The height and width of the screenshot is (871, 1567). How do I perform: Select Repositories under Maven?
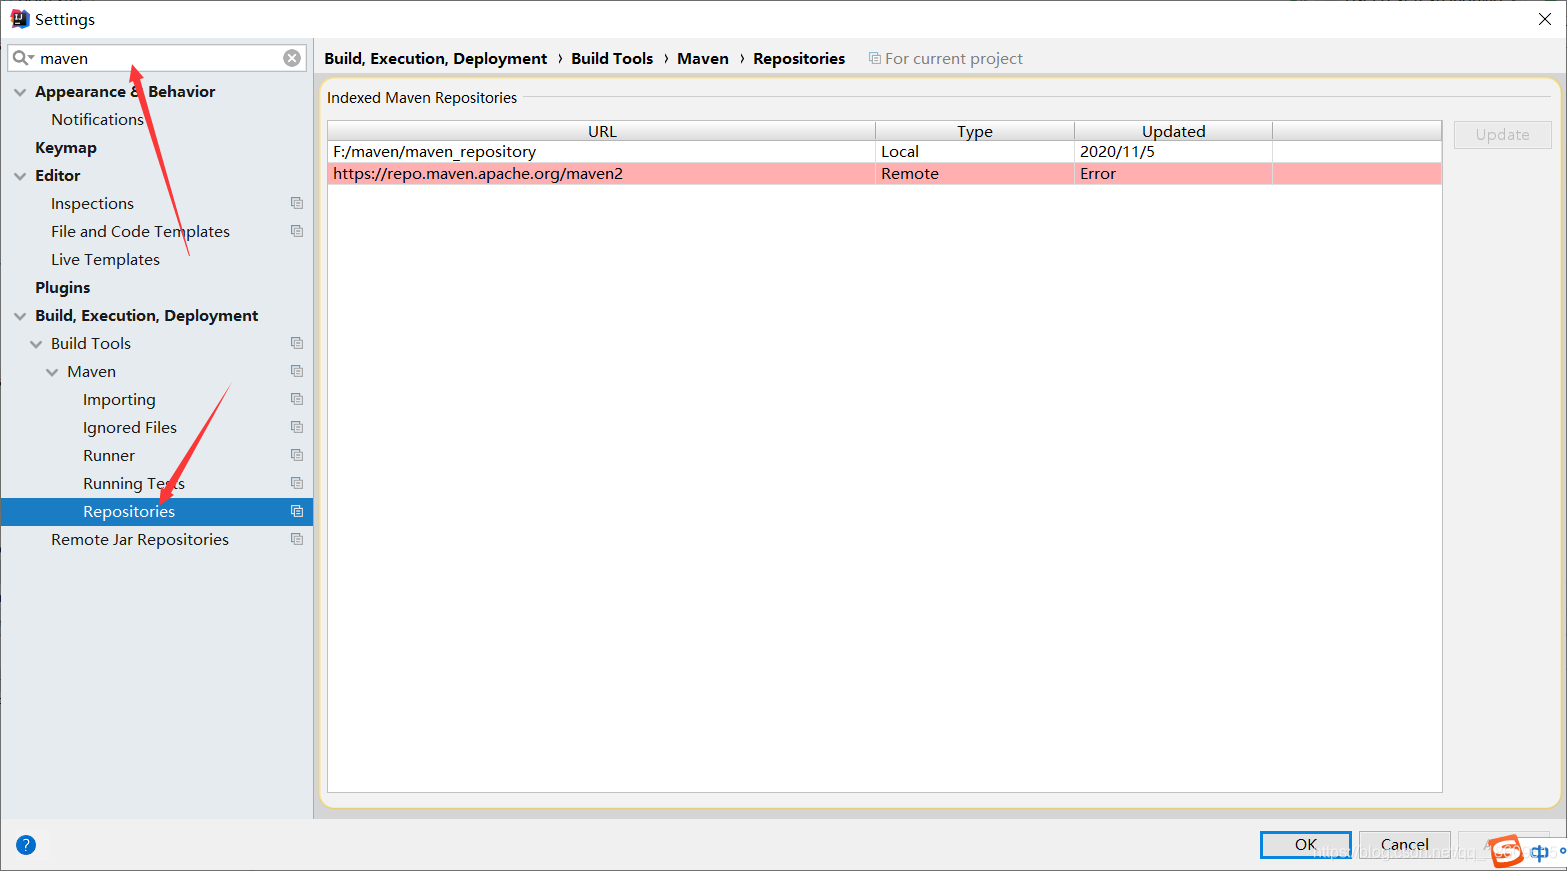[129, 511]
